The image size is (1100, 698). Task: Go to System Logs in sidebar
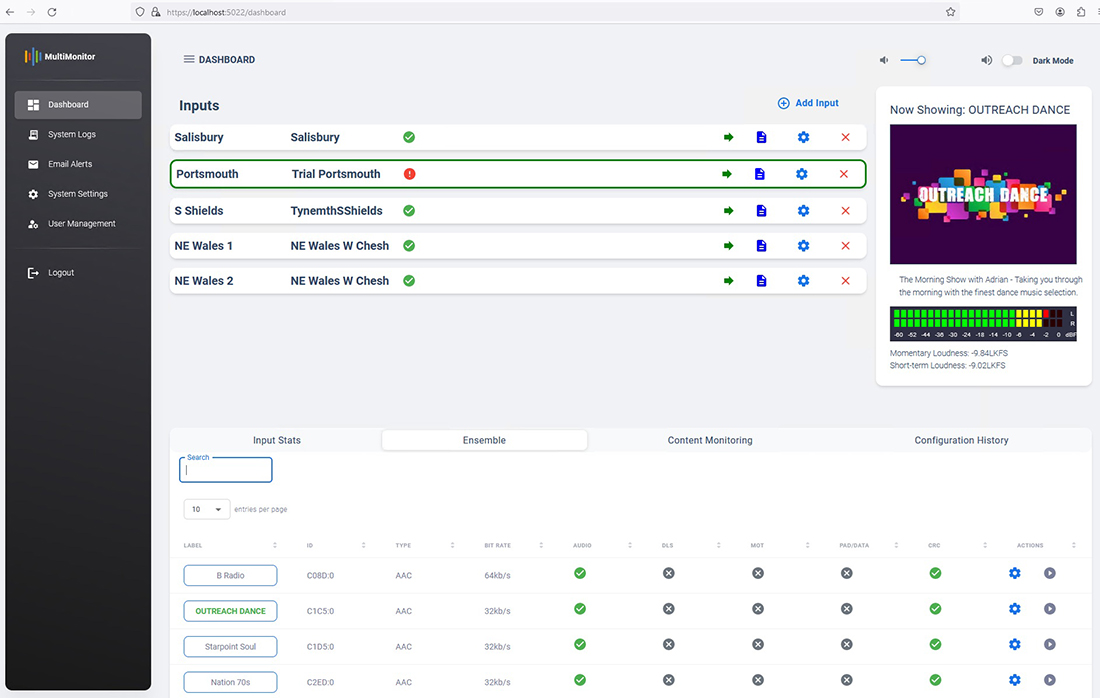coord(72,134)
